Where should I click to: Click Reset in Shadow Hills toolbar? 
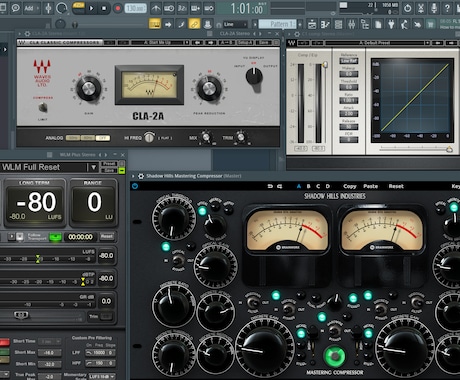coord(396,186)
